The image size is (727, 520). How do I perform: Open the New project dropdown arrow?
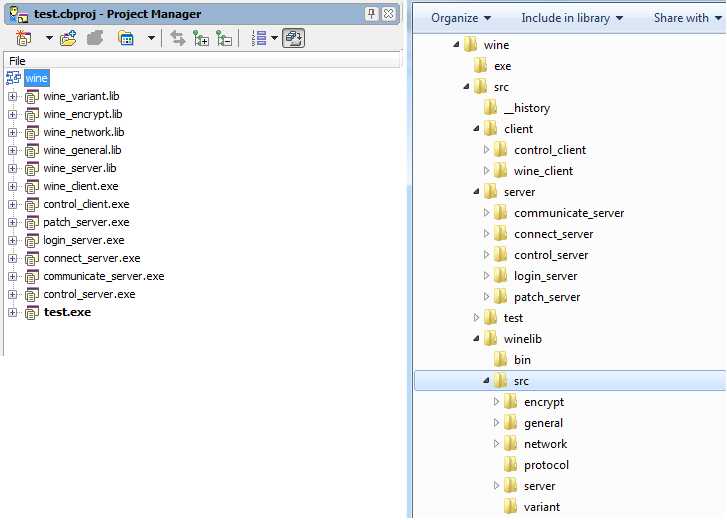48,38
